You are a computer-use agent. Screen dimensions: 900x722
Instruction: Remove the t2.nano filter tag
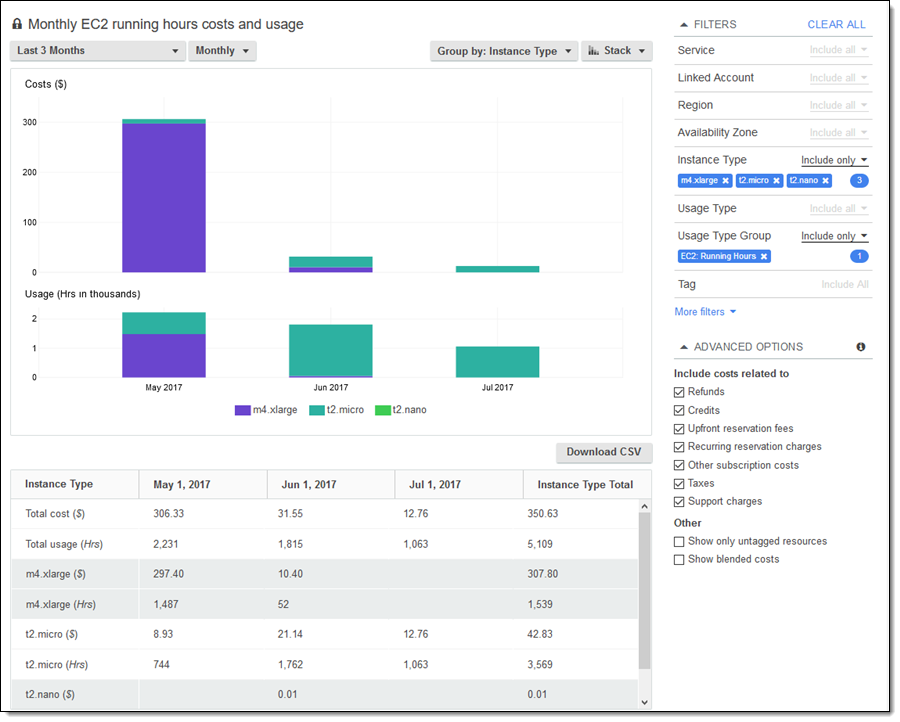tap(825, 181)
